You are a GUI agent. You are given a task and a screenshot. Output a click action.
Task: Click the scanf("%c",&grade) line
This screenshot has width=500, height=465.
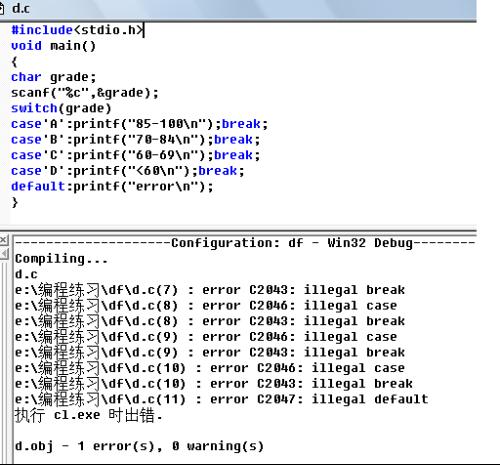tap(85, 93)
